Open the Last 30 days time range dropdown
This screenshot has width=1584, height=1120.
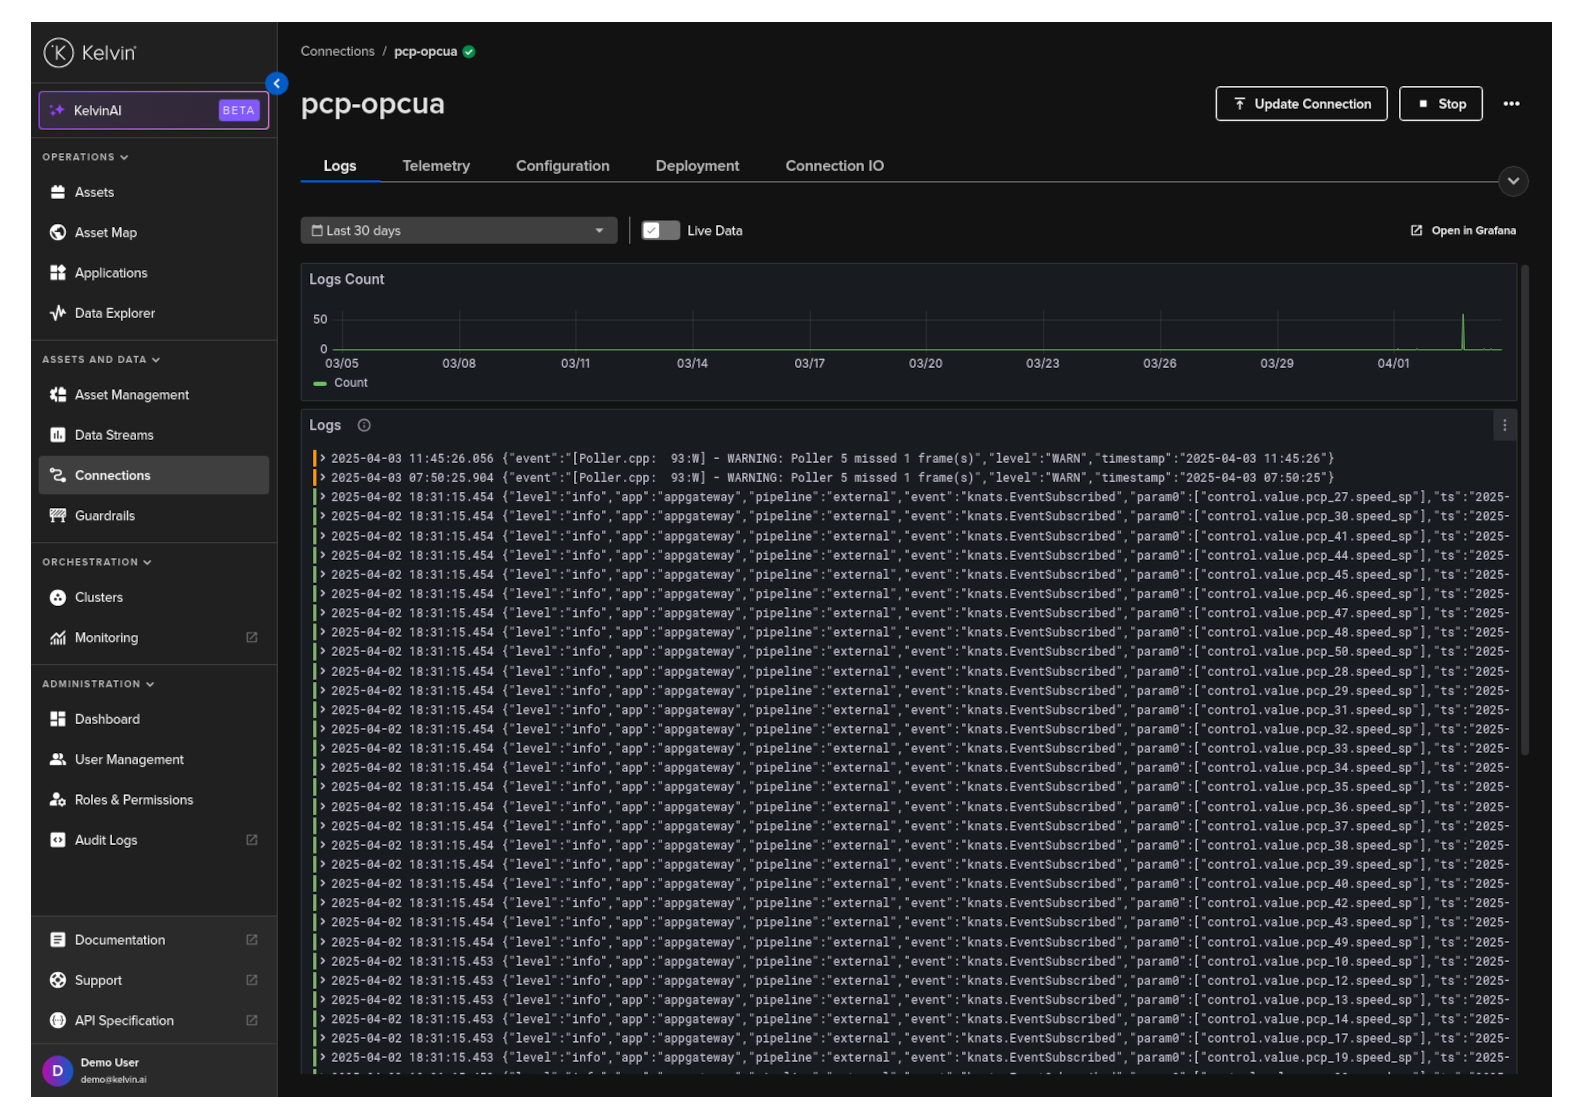[458, 231]
